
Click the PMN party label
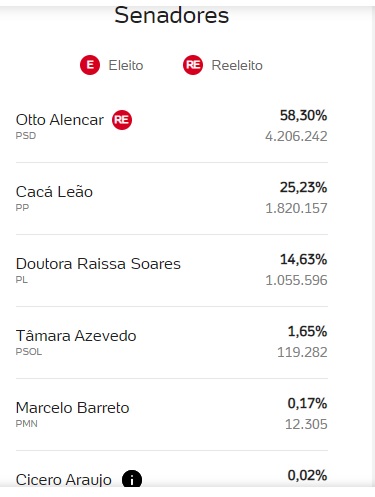click(x=26, y=424)
